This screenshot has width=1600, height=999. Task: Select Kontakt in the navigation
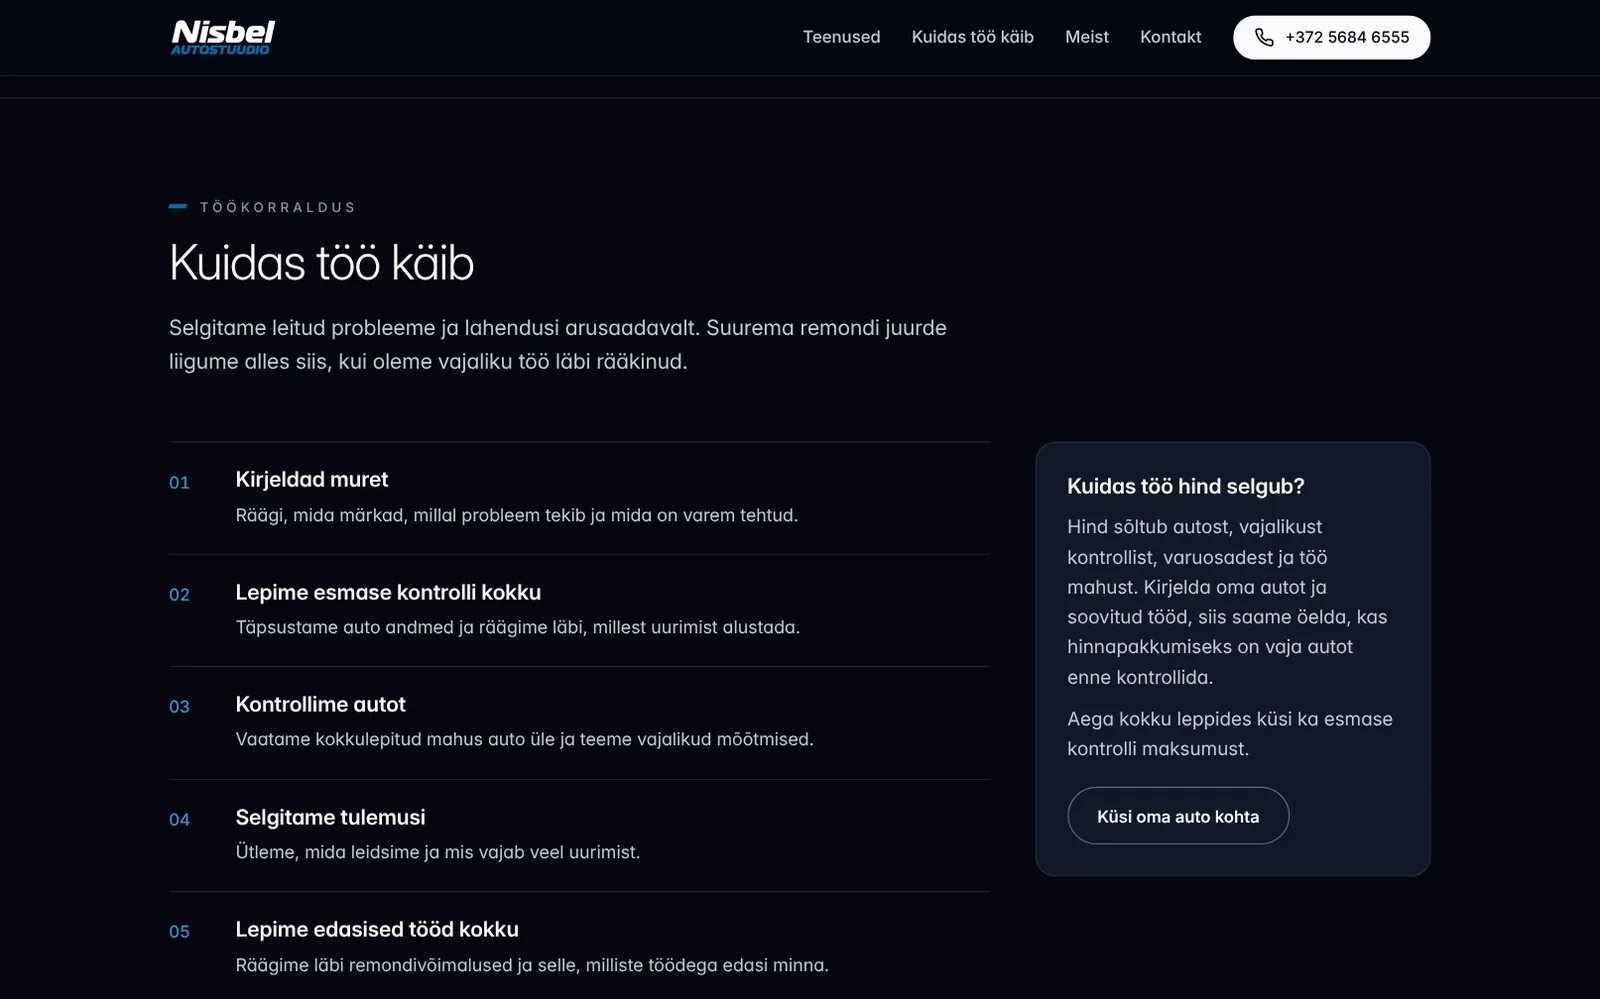(1170, 37)
